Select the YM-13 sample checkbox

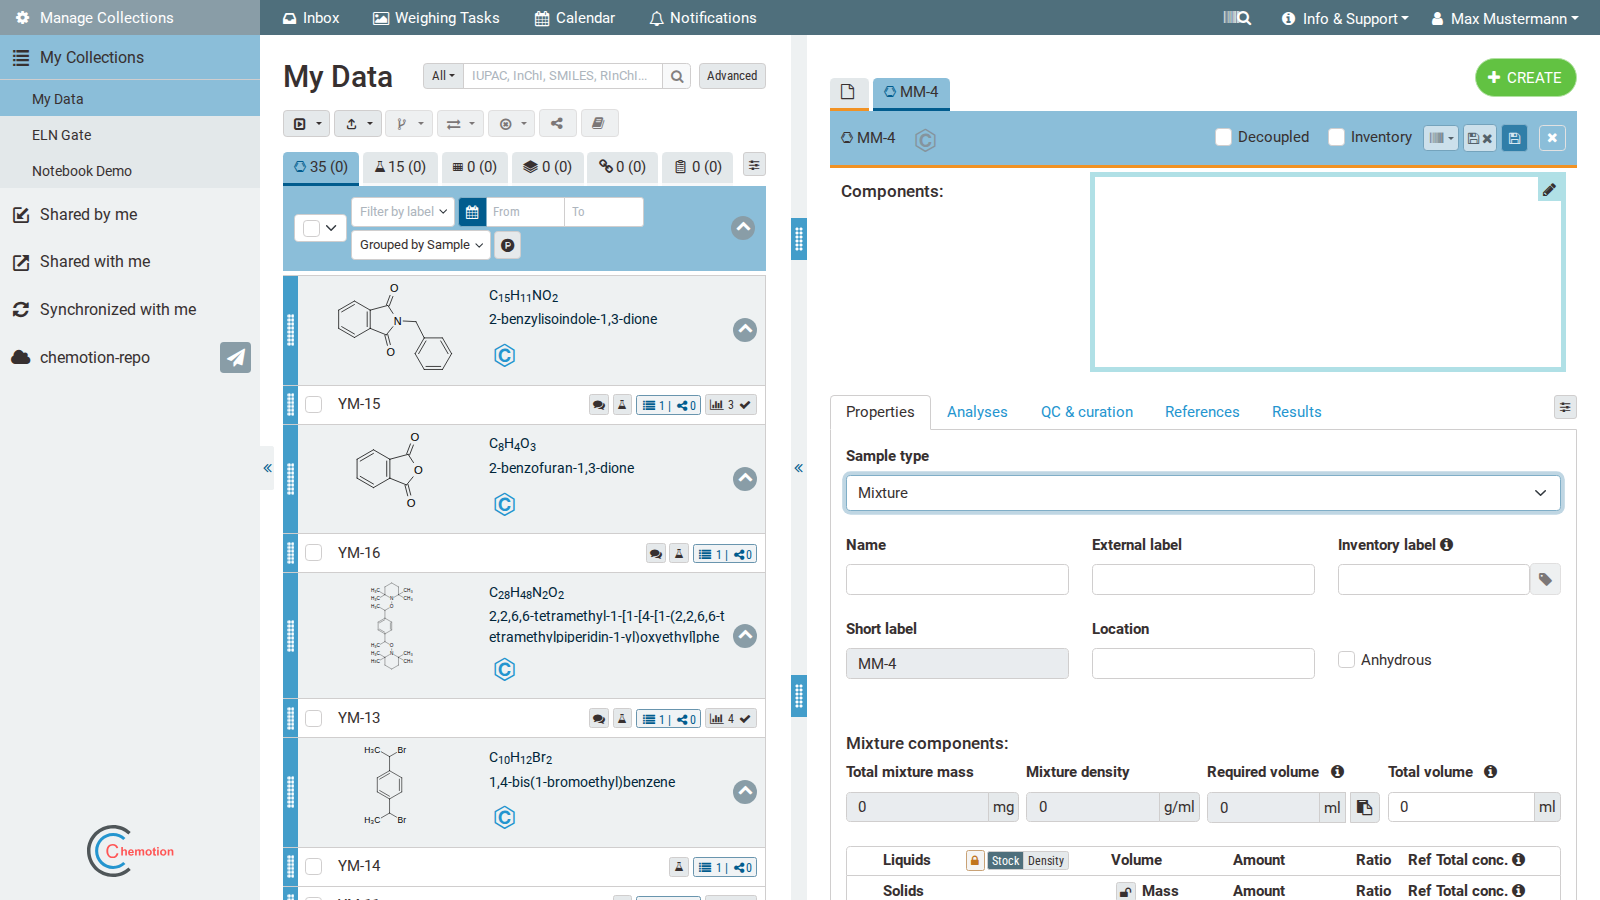314,718
